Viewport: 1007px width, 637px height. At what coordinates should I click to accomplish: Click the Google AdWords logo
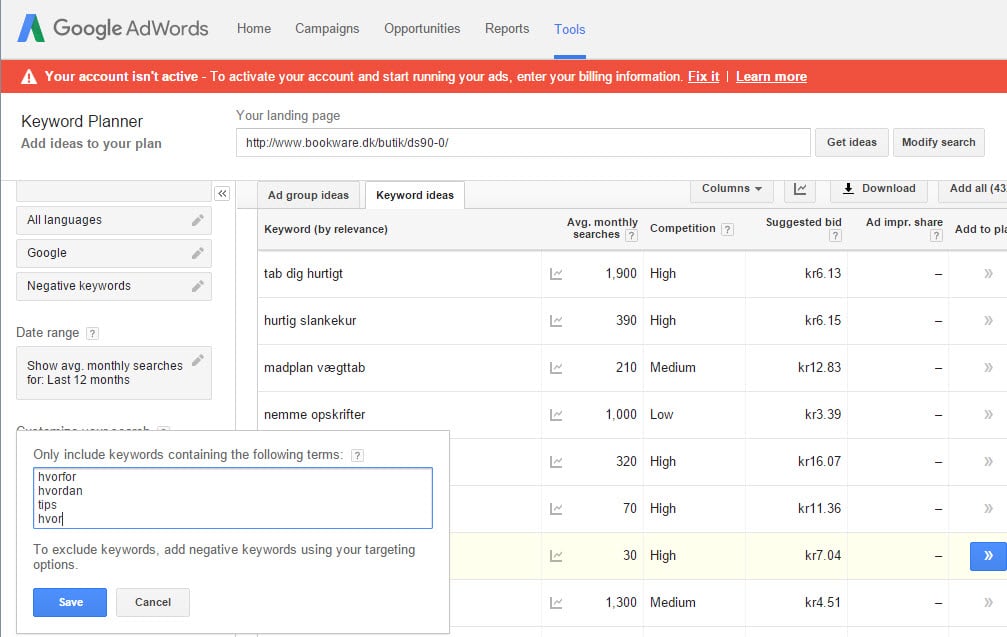pyautogui.click(x=113, y=28)
